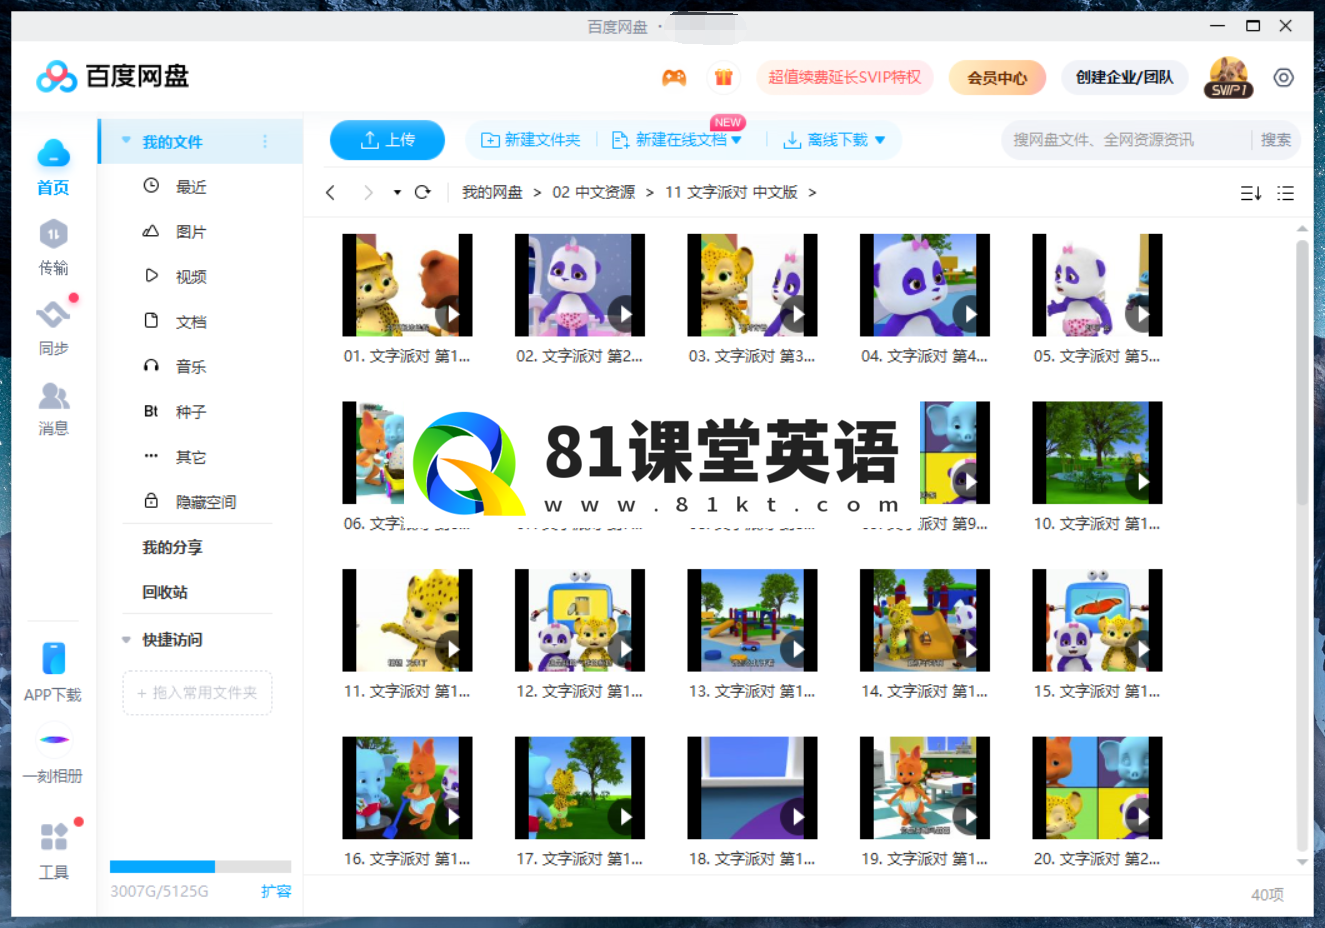Click 创建企业/团队 button
The width and height of the screenshot is (1325, 928).
[1124, 77]
